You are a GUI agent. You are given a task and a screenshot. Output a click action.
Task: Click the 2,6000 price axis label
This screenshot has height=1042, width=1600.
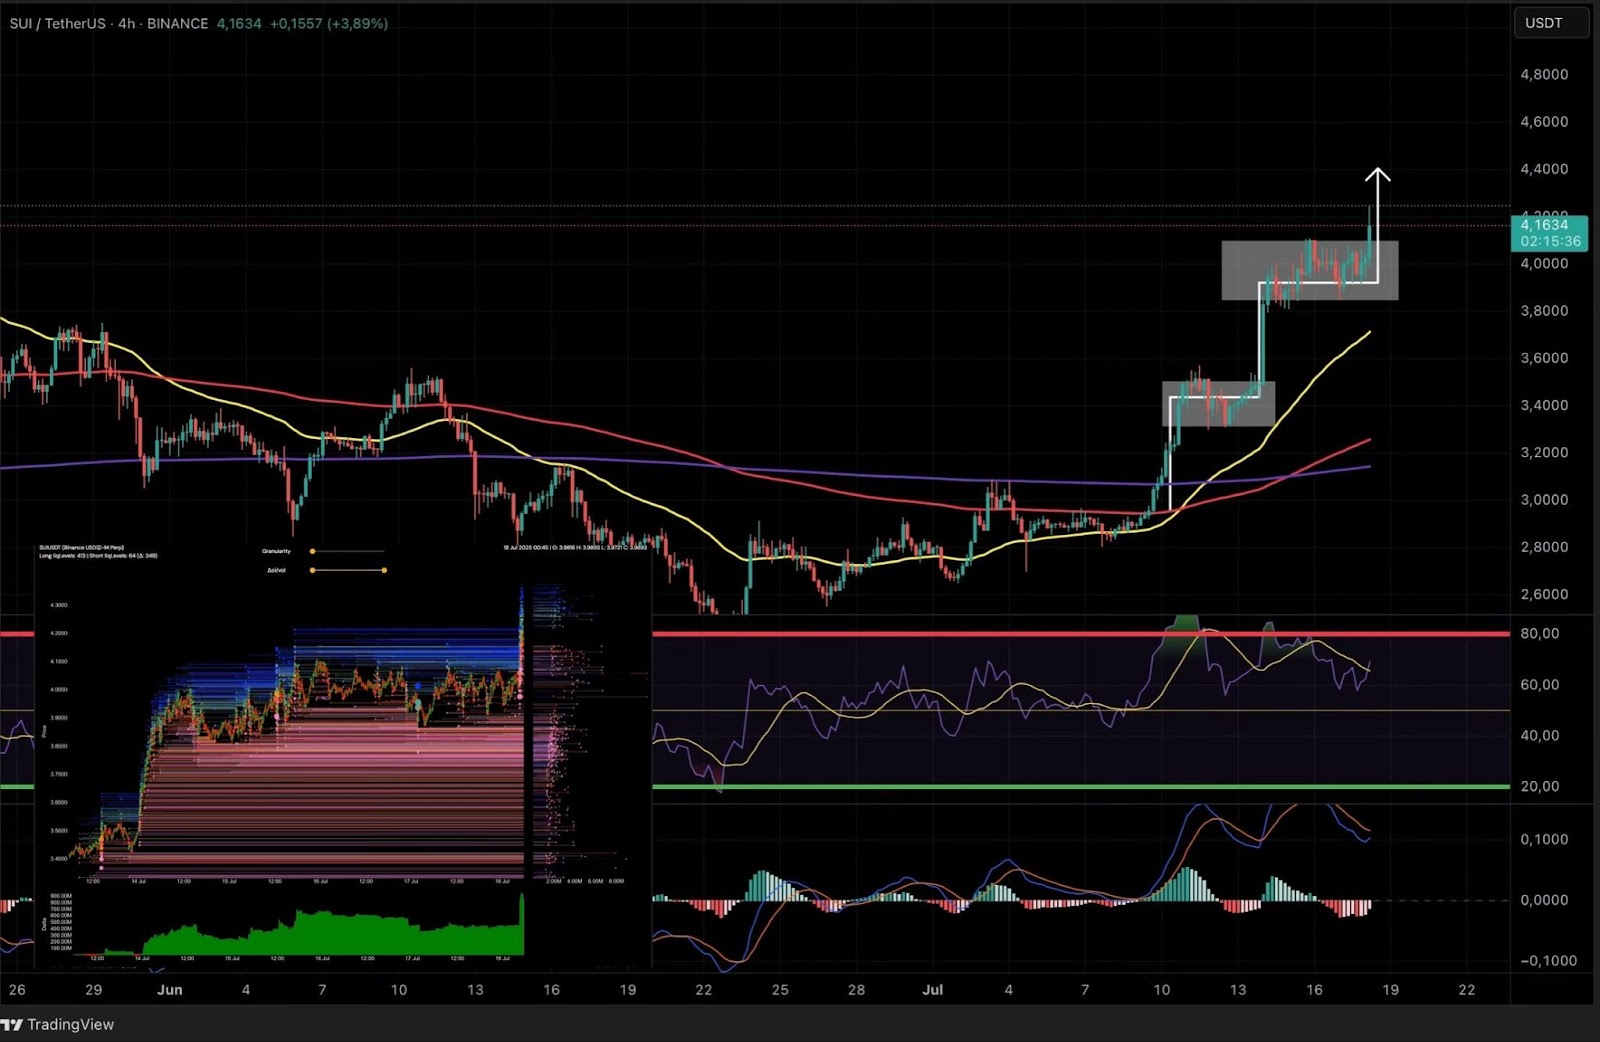point(1544,594)
